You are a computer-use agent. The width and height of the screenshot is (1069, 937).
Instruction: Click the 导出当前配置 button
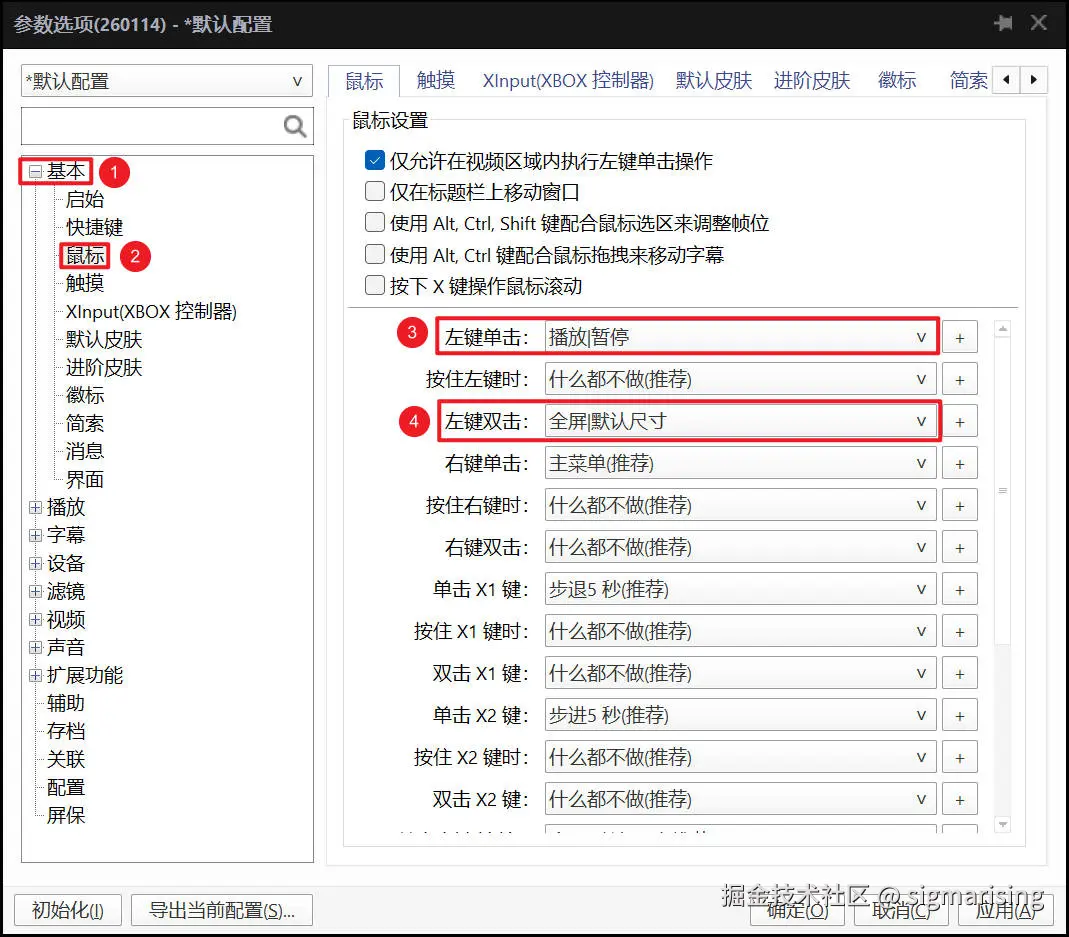(x=221, y=910)
